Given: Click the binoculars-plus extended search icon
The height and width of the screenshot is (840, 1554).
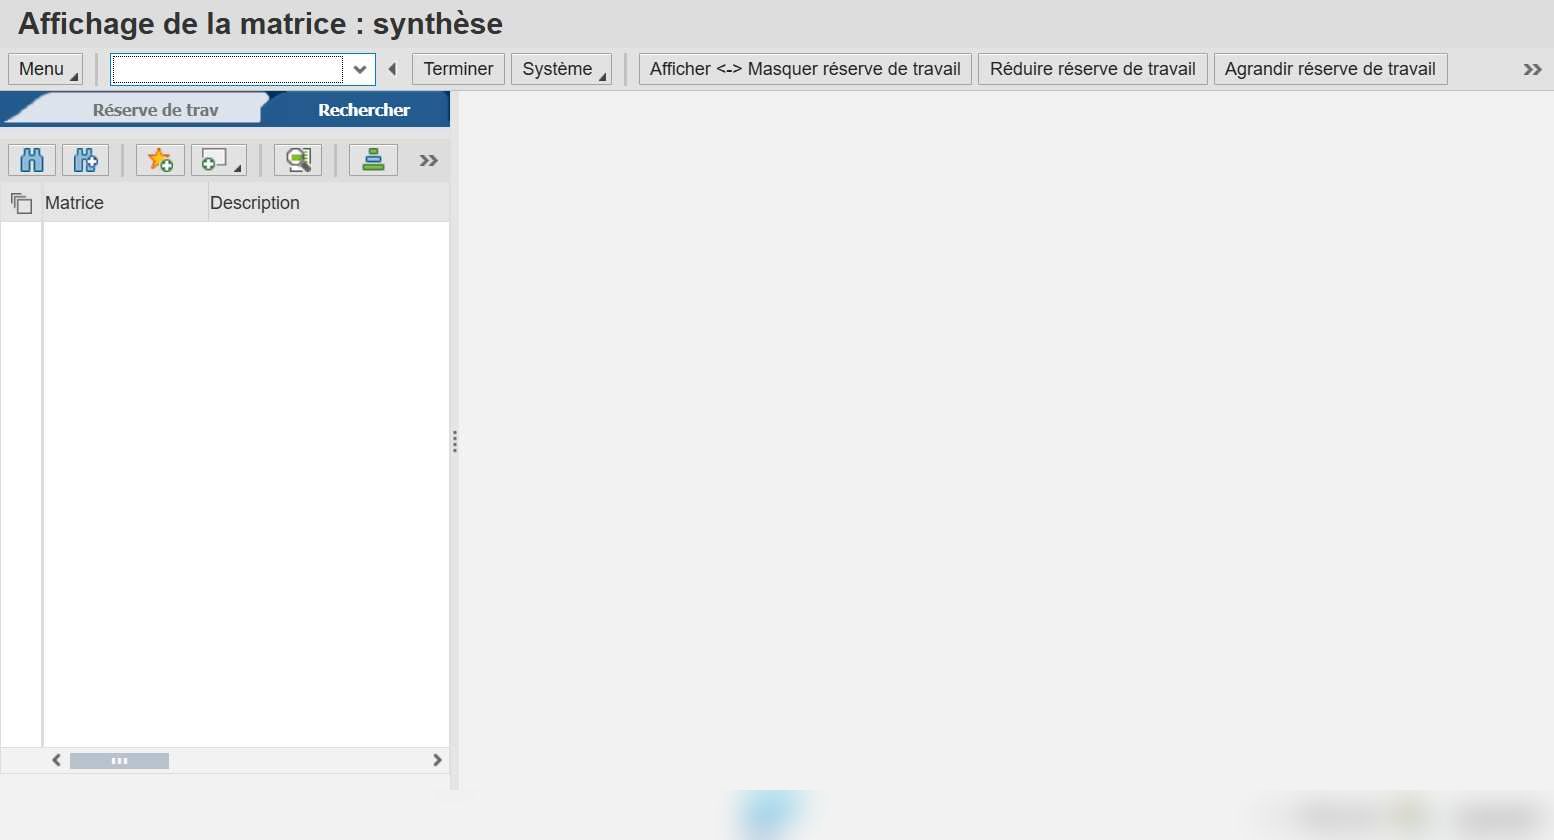Looking at the screenshot, I should [86, 160].
